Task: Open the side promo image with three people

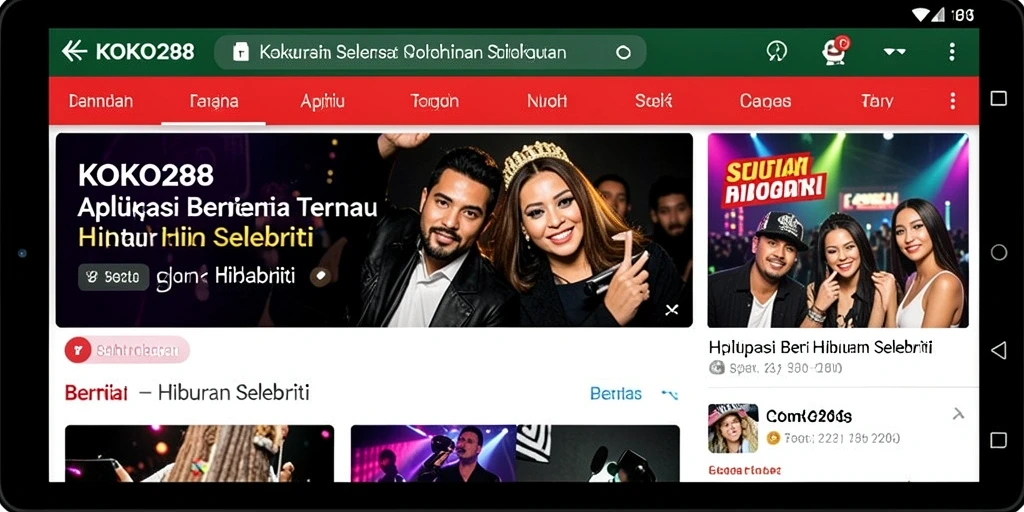Action: click(x=838, y=230)
